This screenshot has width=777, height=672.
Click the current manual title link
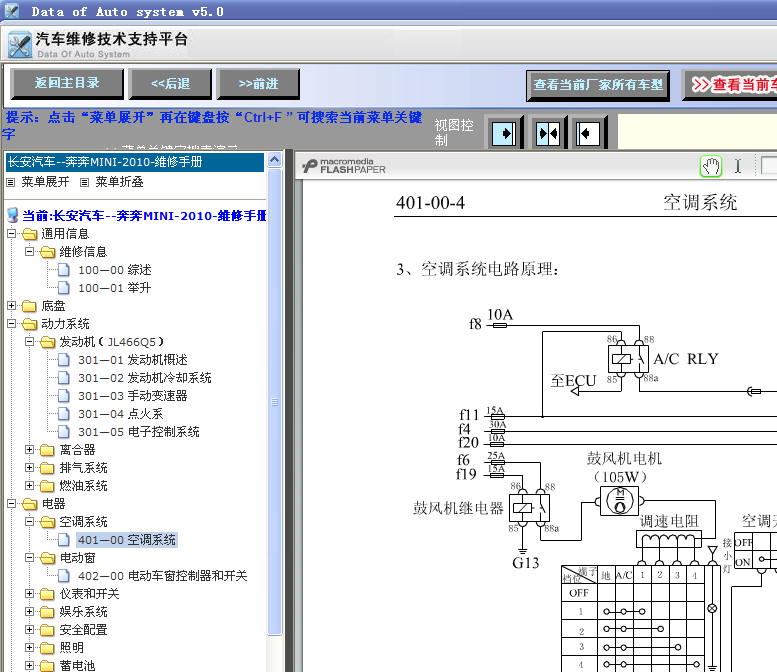click(x=144, y=216)
